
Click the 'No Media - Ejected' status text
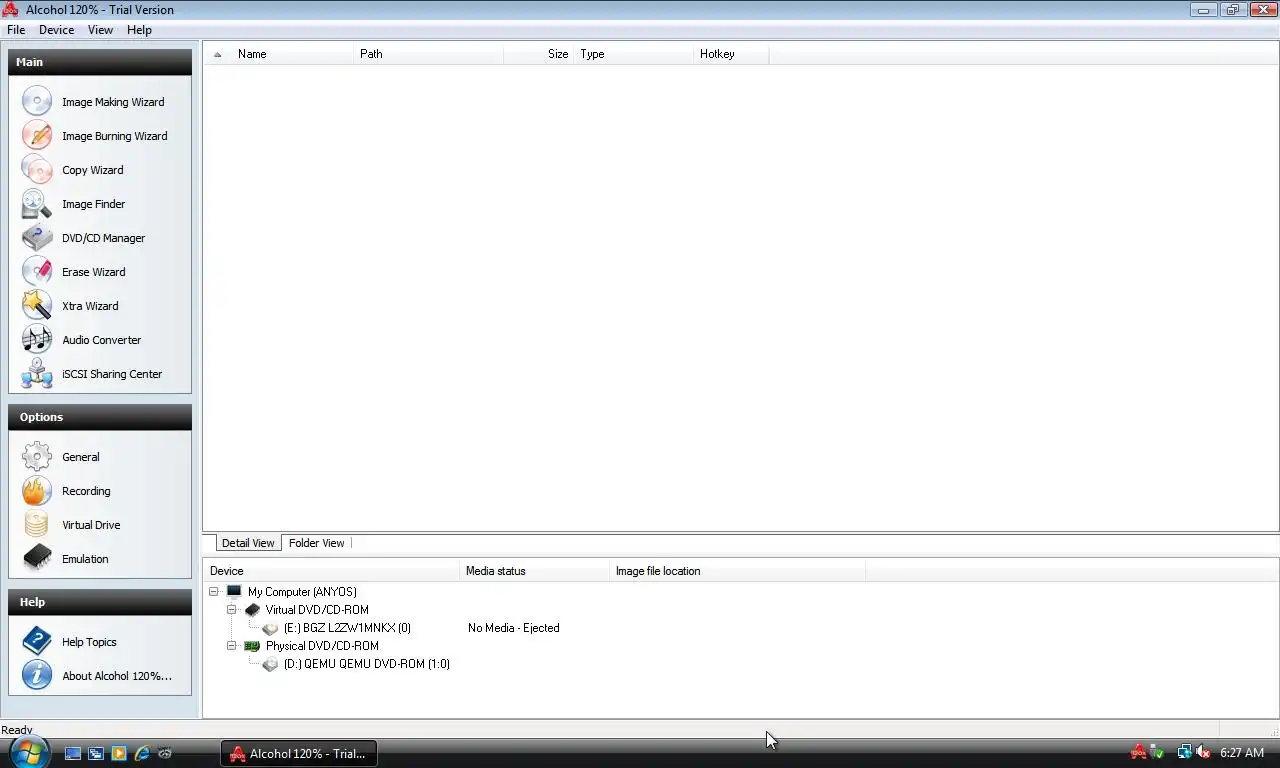point(514,628)
